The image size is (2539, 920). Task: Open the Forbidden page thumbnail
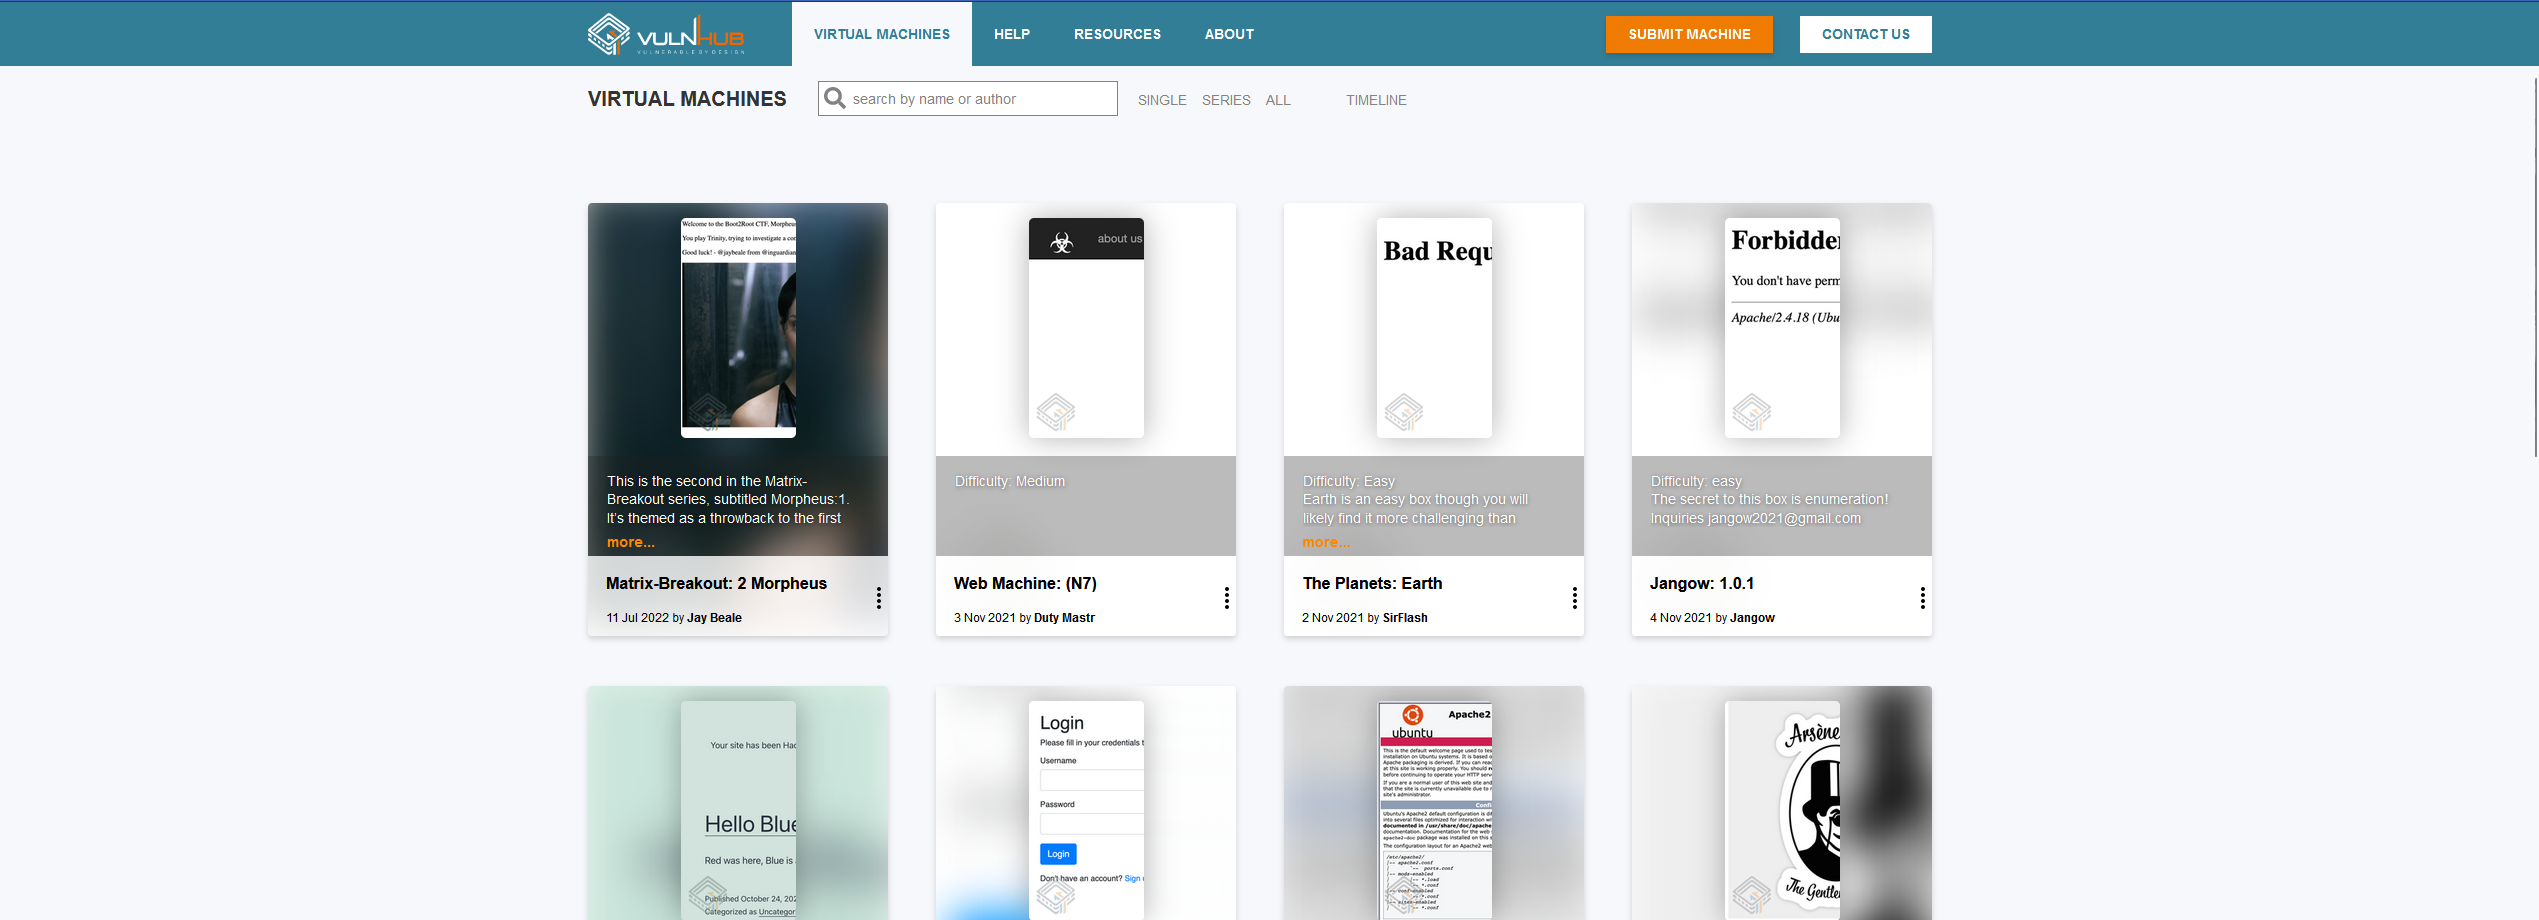[x=1782, y=328]
